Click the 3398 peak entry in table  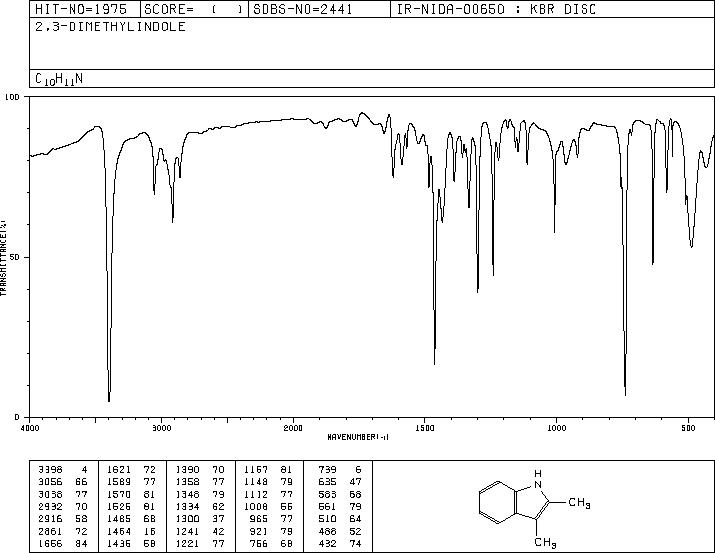coord(63,470)
